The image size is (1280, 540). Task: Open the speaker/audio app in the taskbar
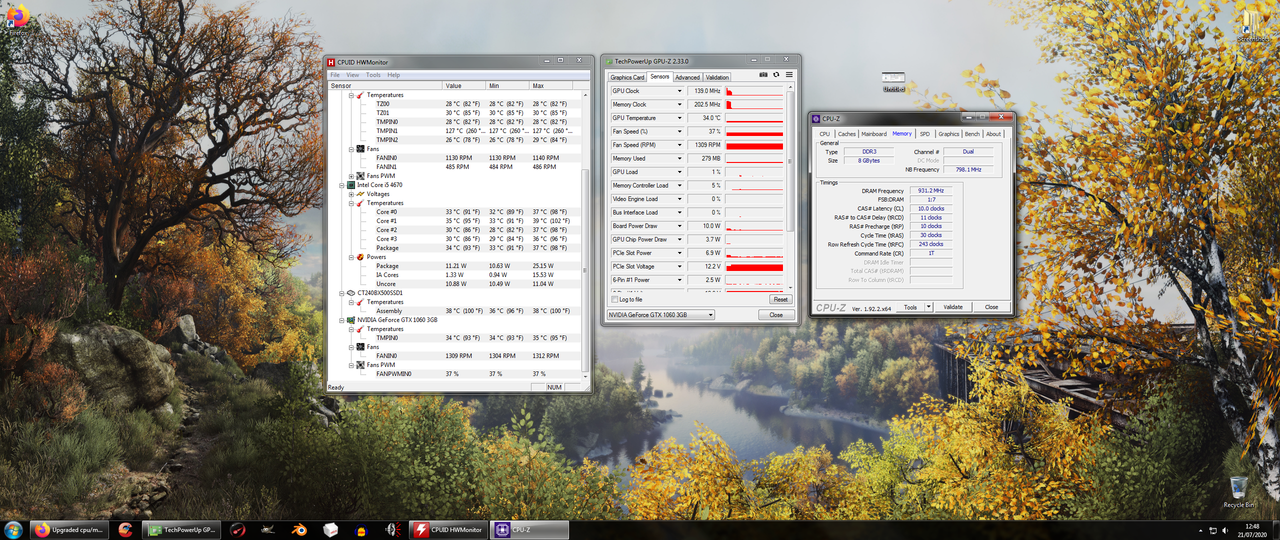(x=392, y=530)
